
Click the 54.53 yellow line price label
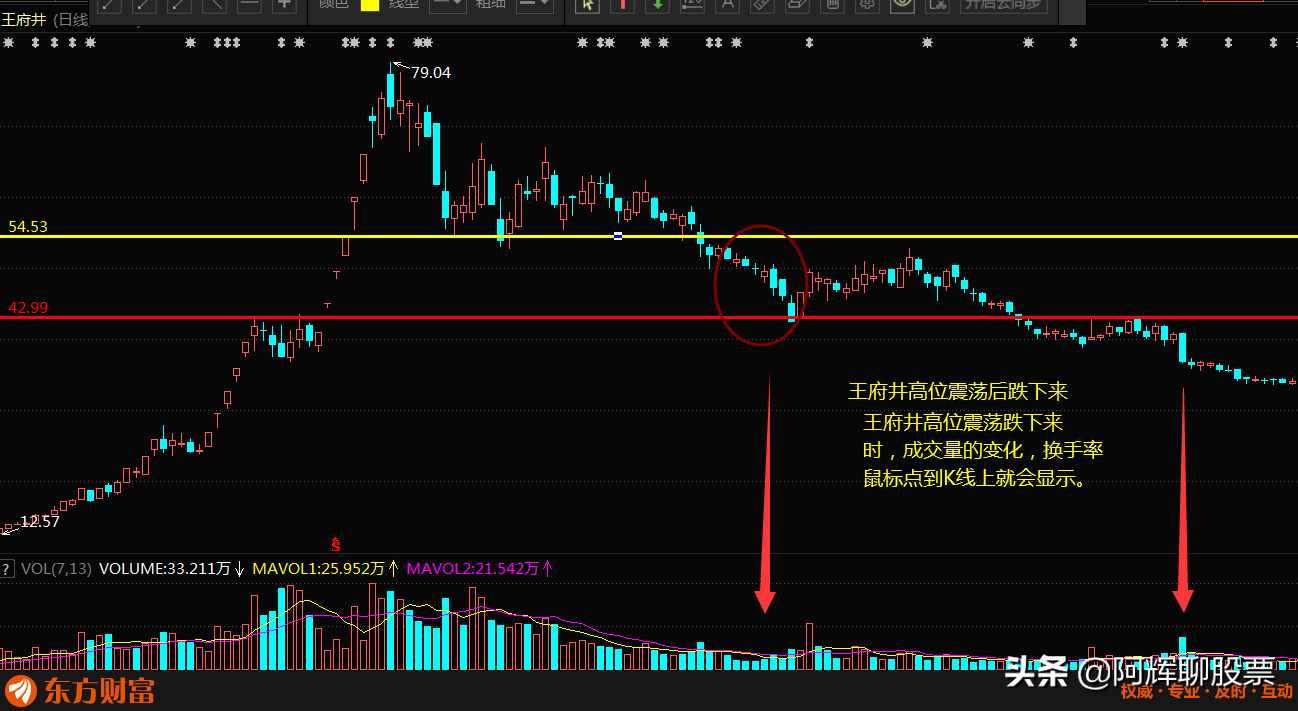click(28, 227)
